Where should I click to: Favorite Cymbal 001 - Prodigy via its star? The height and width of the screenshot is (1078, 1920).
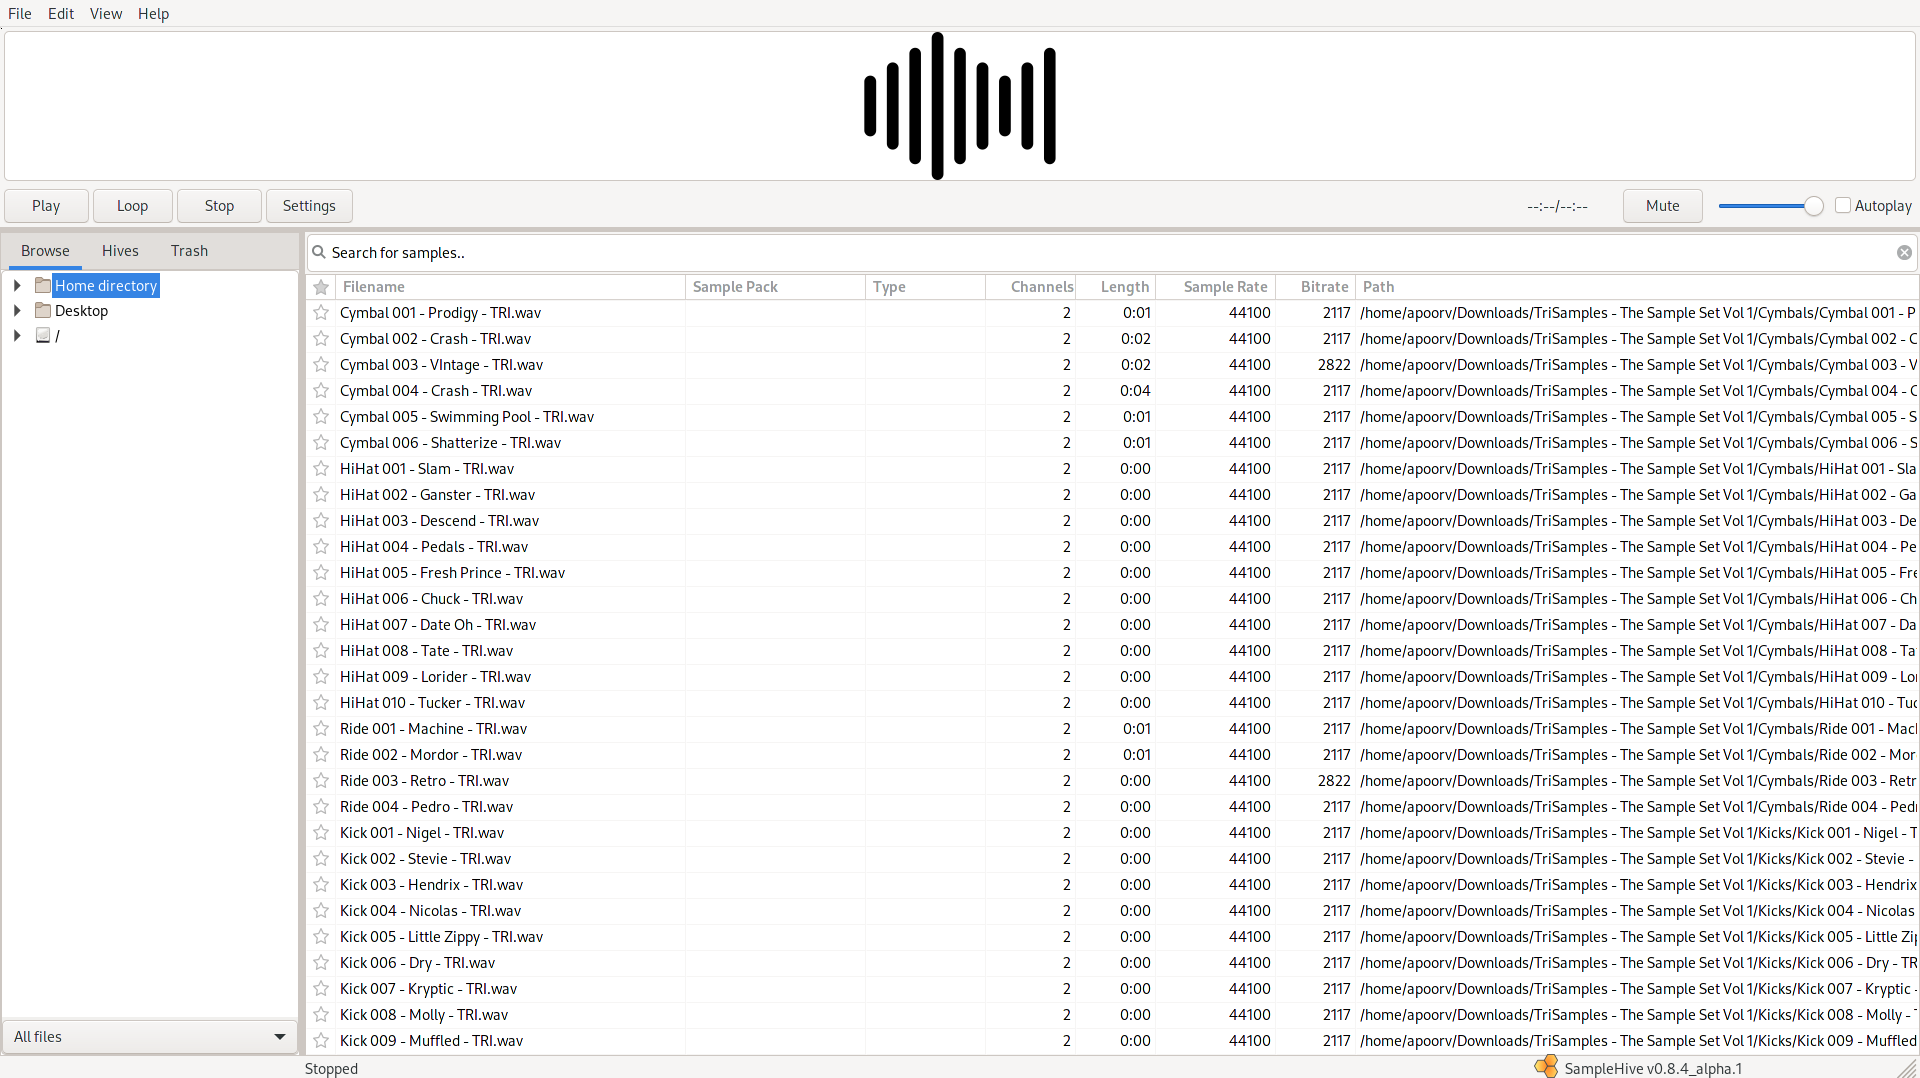pyautogui.click(x=321, y=313)
